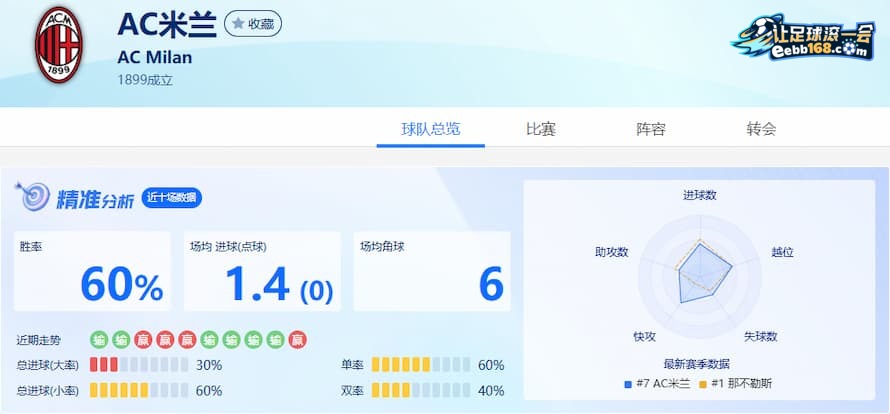Select the 阵容 tab
890x414 pixels.
[x=651, y=129]
